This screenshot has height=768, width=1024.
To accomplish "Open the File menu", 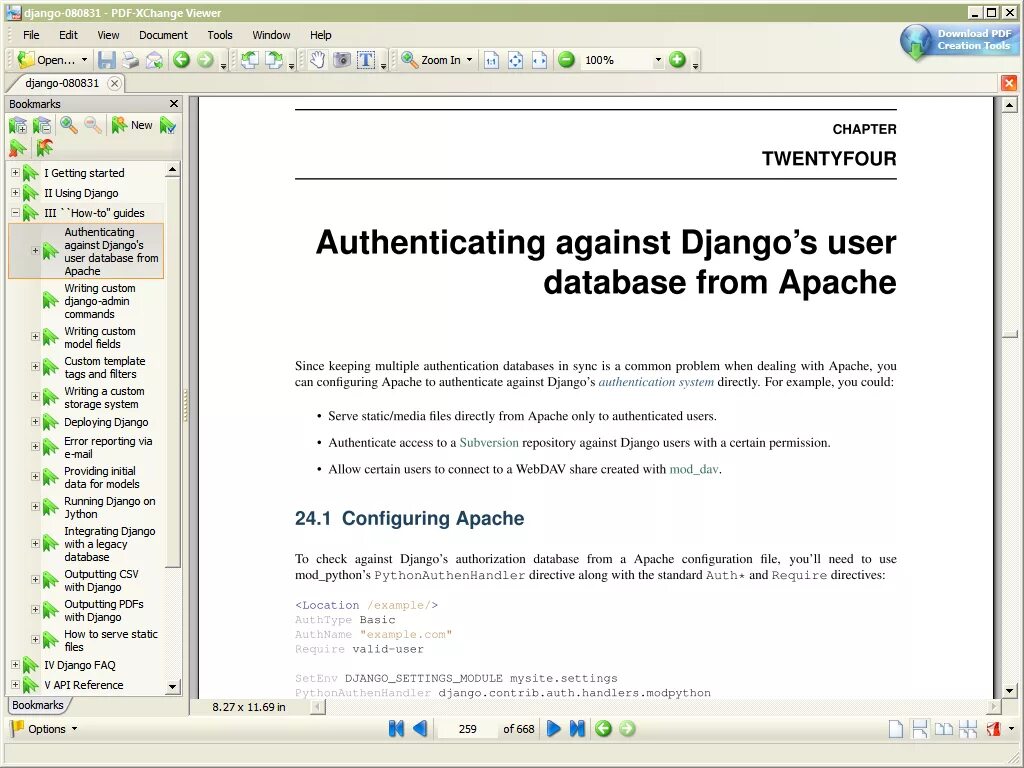I will click(x=31, y=35).
